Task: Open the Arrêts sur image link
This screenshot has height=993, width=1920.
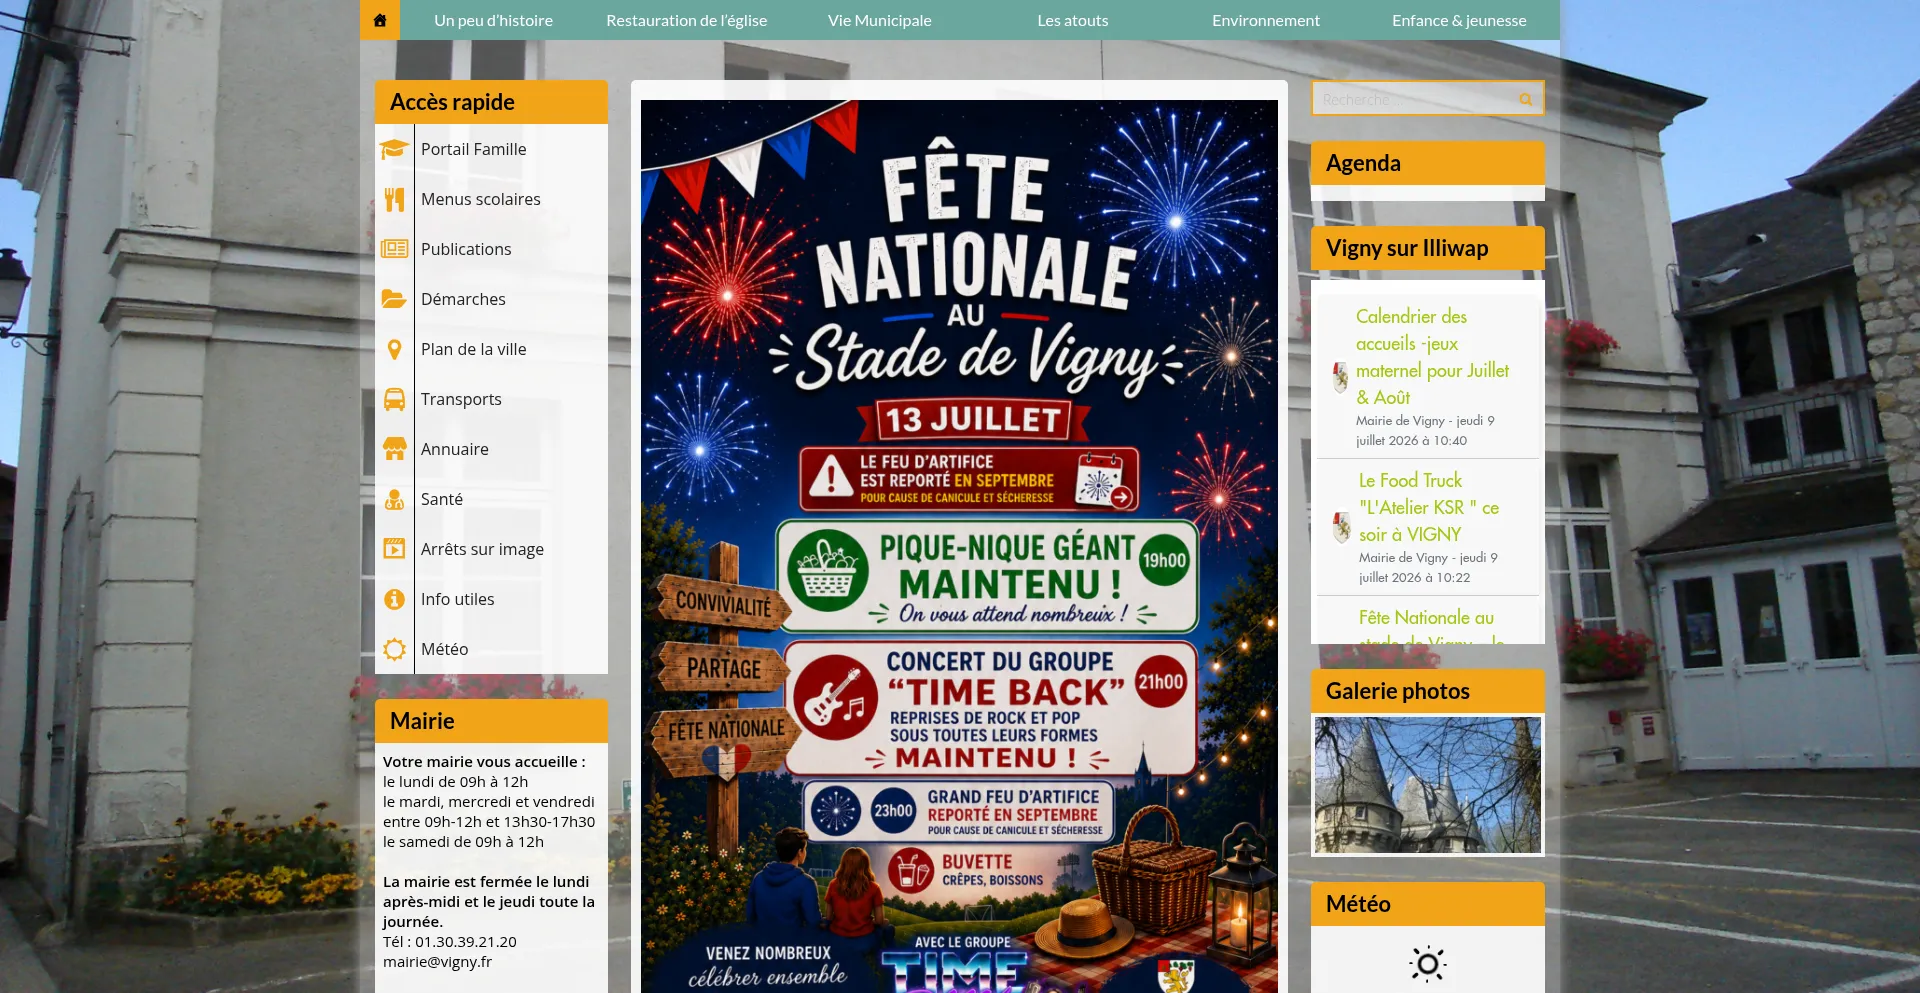Action: (482, 549)
